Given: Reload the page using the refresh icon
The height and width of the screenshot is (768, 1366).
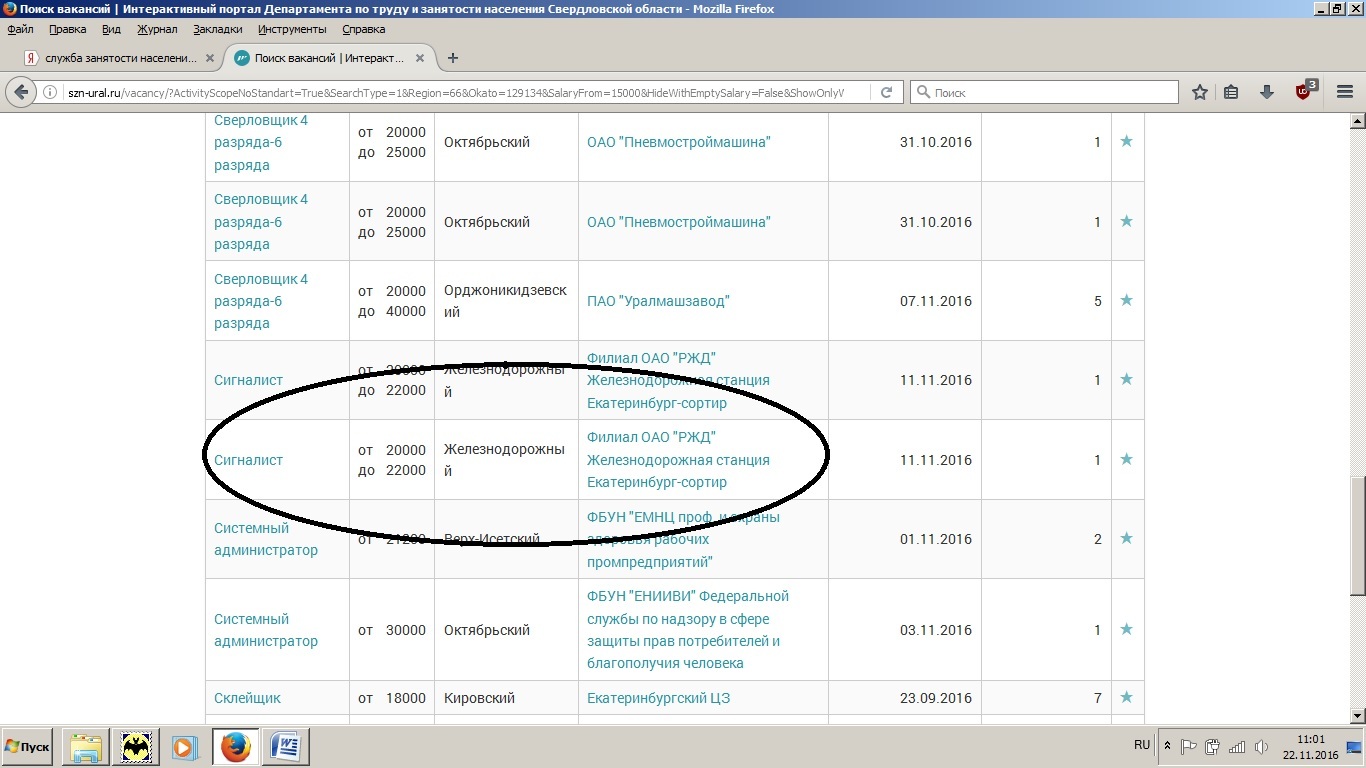Looking at the screenshot, I should pyautogui.click(x=886, y=92).
